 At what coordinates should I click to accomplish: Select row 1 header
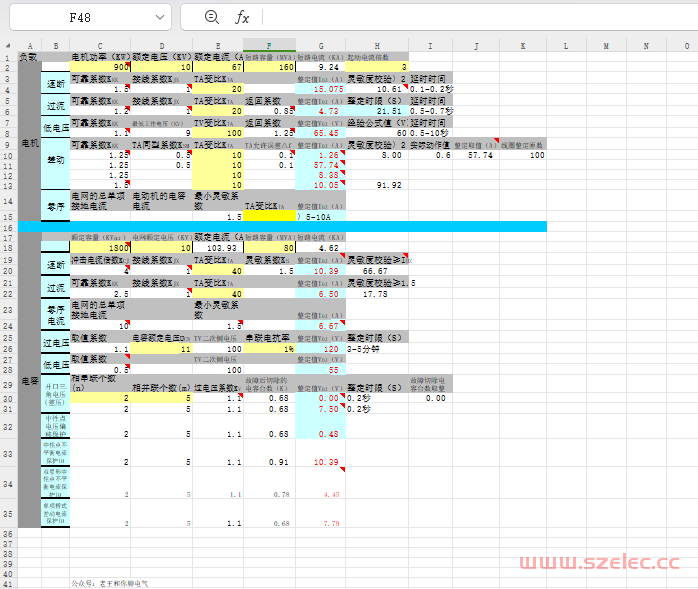8,57
